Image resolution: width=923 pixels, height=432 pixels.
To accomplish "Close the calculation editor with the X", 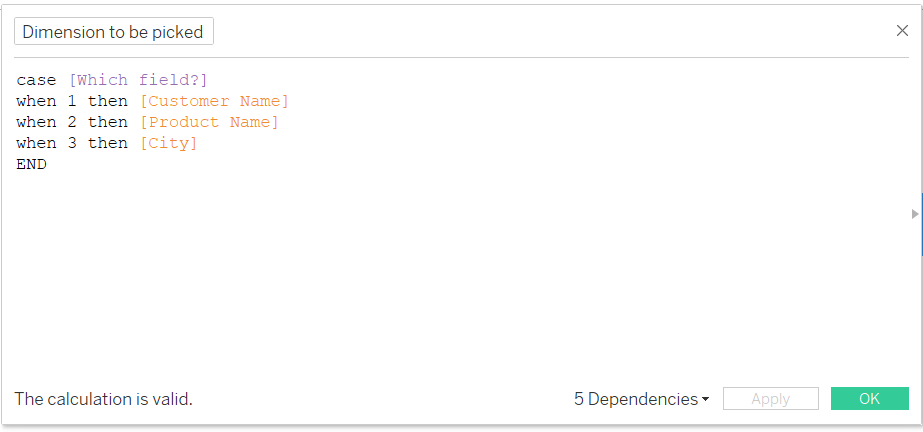I will (x=902, y=31).
